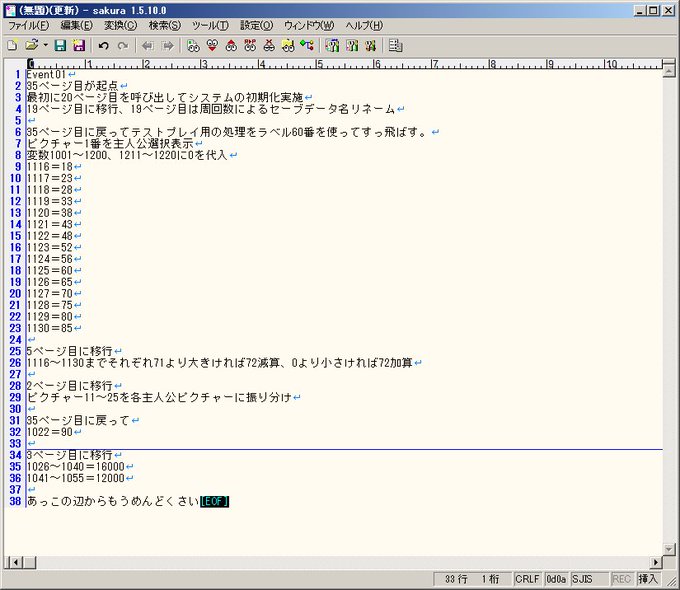Click the line 3ページ目に移行

click(69, 455)
